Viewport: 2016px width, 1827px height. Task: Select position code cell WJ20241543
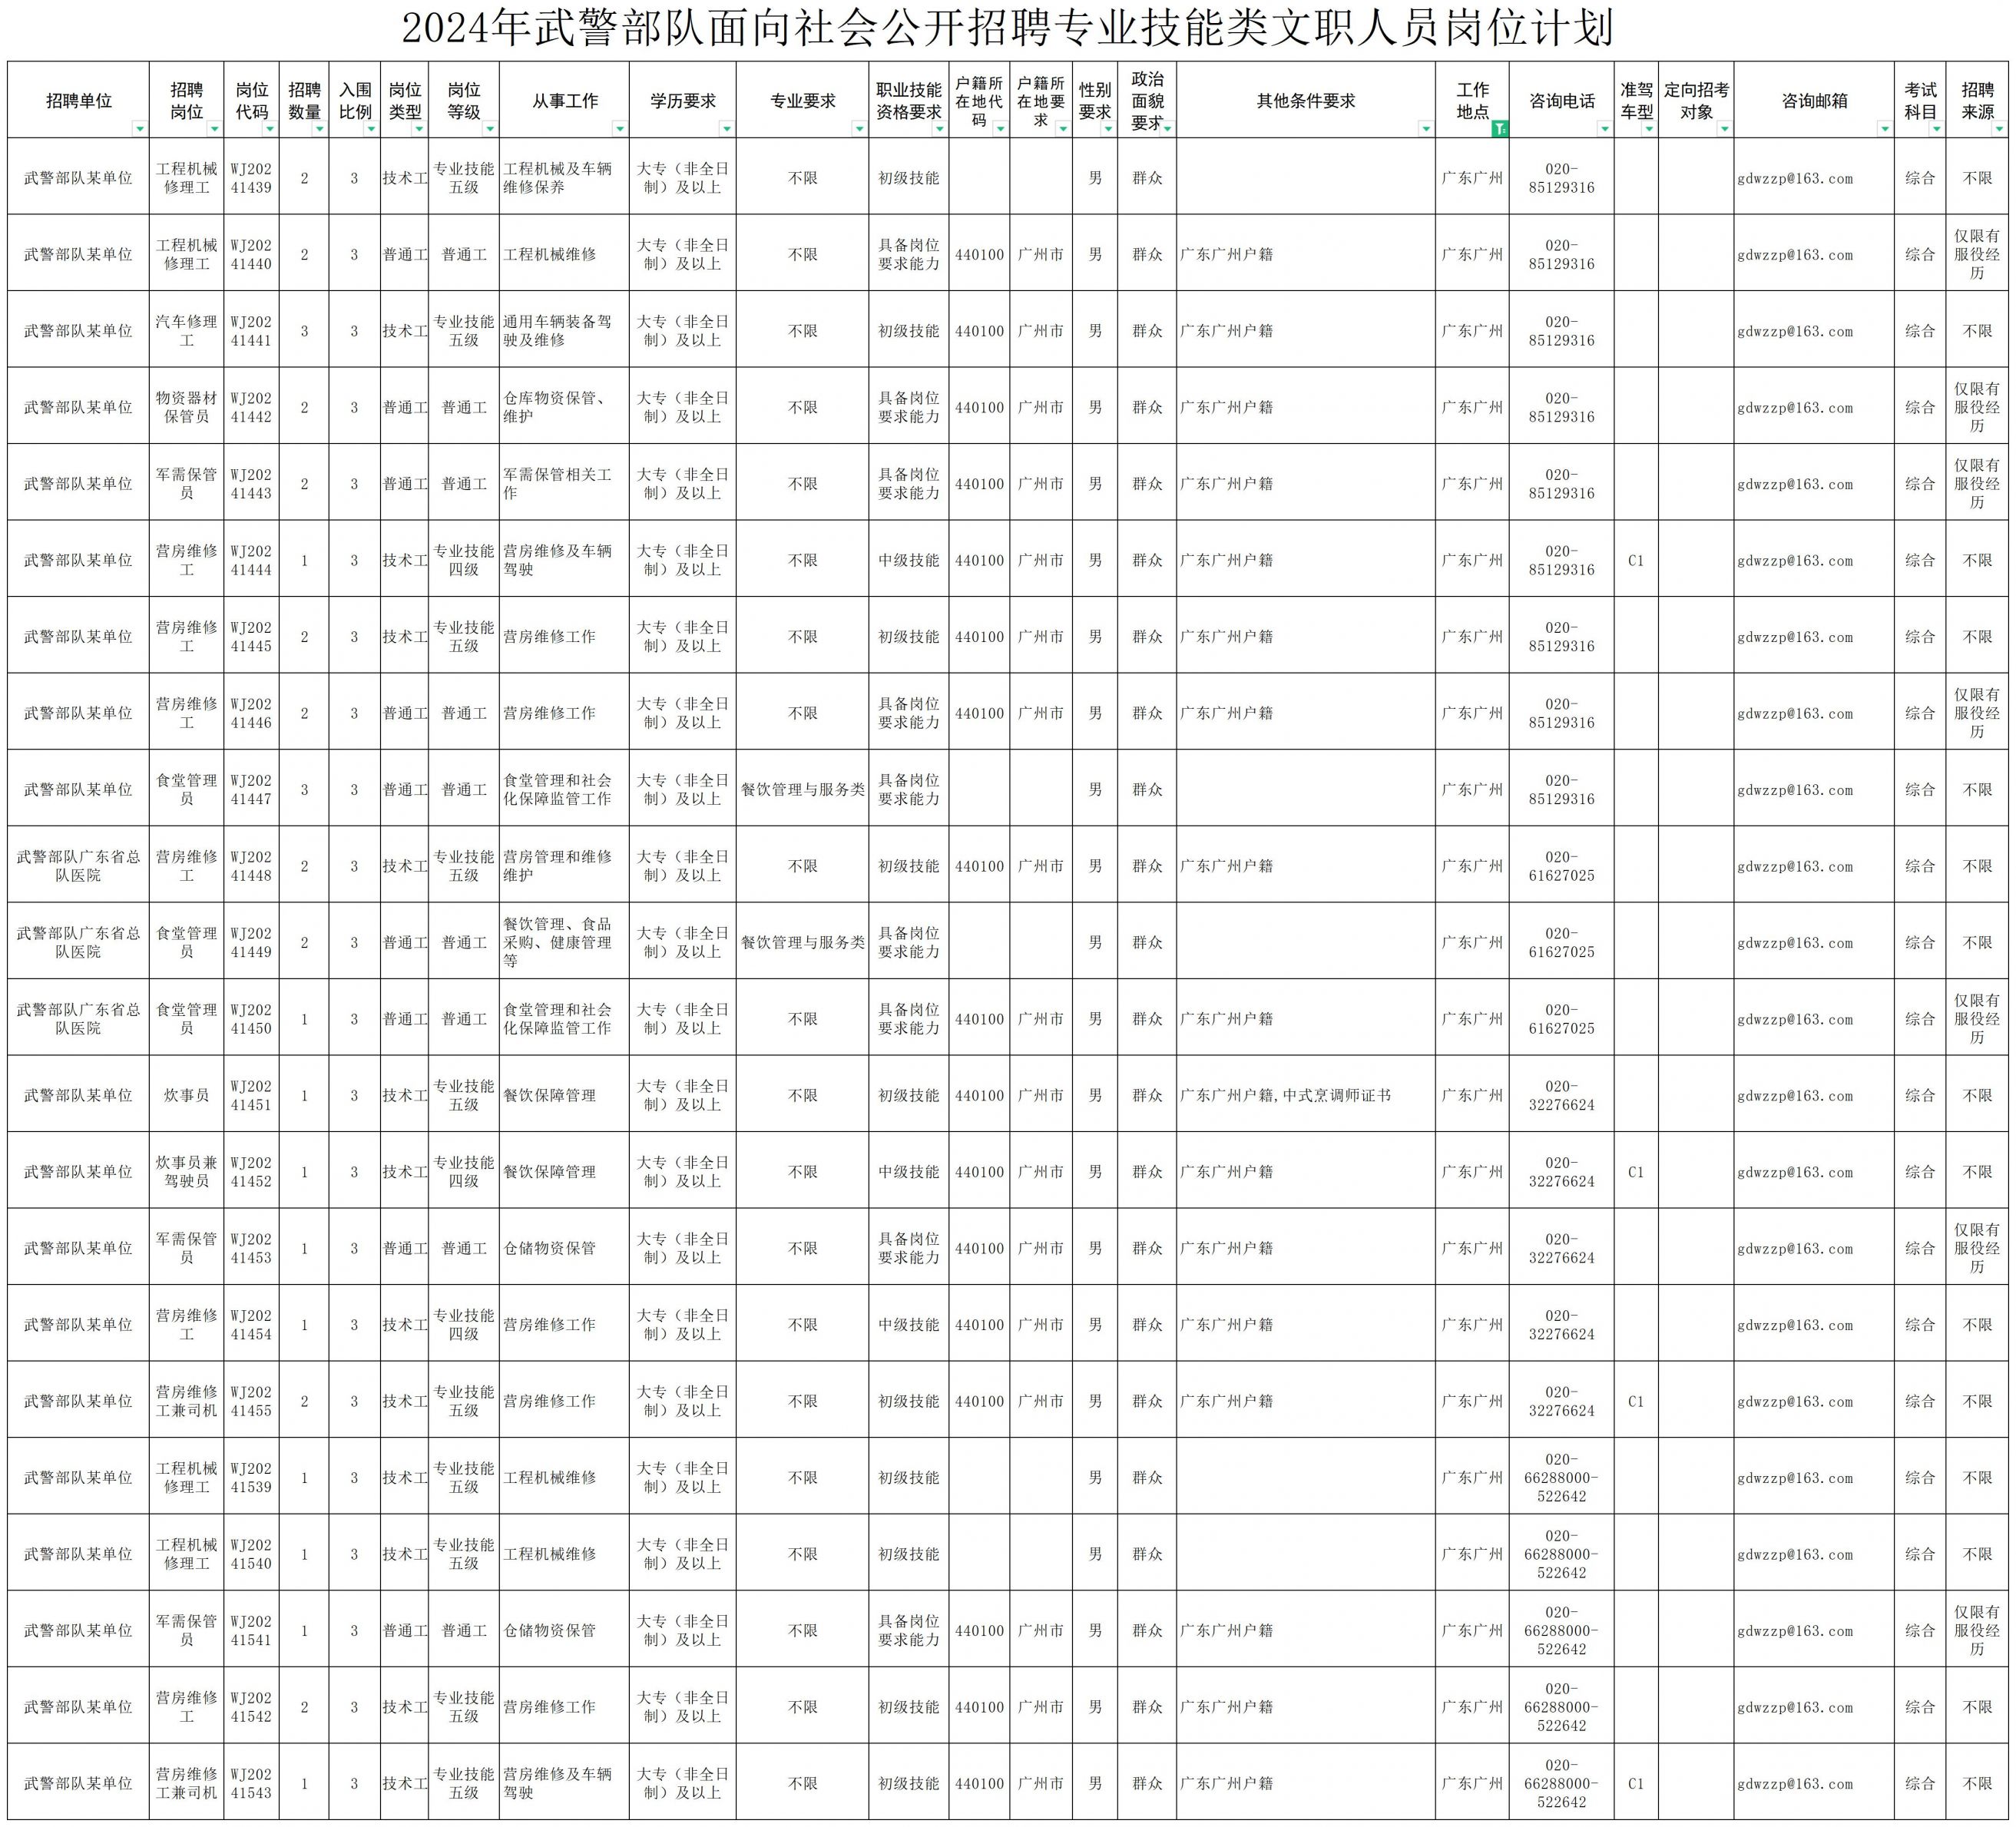point(251,1783)
